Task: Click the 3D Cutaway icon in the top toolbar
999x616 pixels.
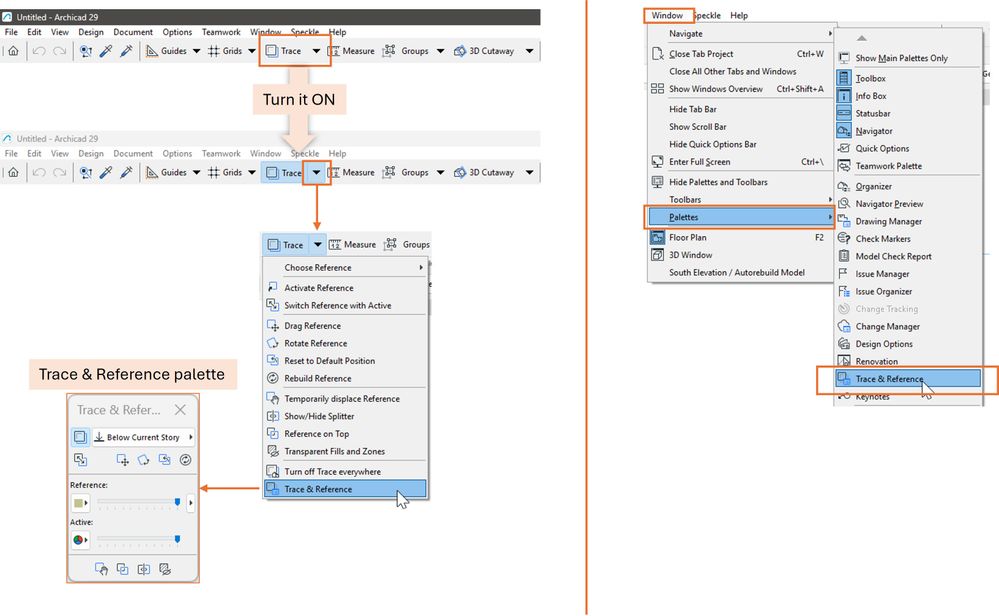Action: (459, 51)
